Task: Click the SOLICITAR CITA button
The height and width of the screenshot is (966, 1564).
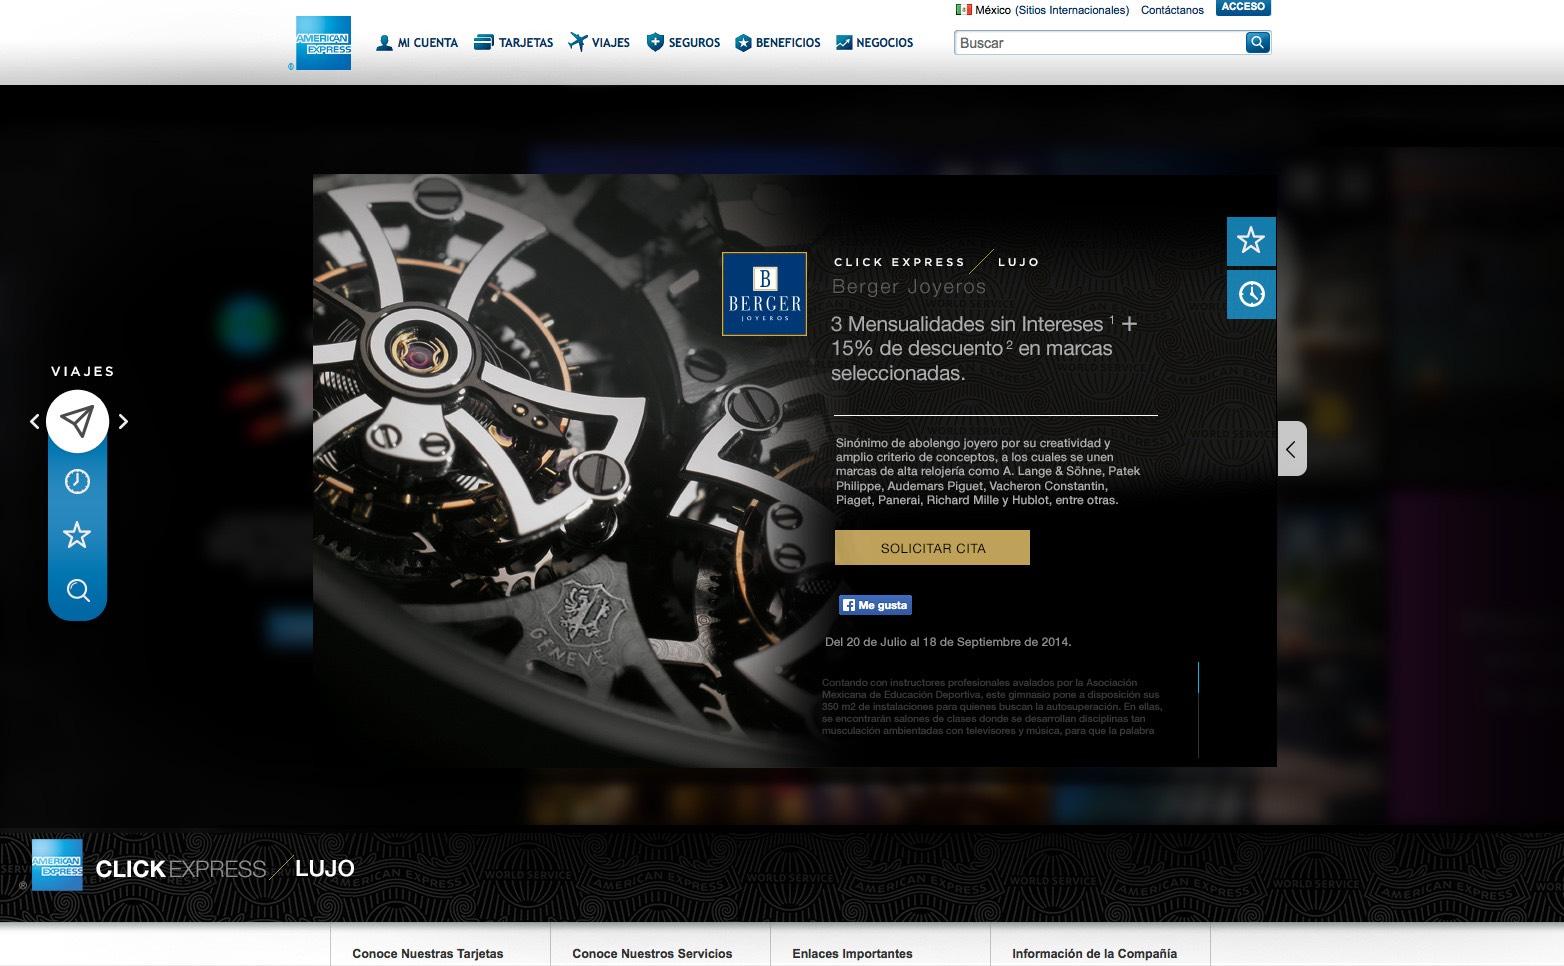Action: 932,548
